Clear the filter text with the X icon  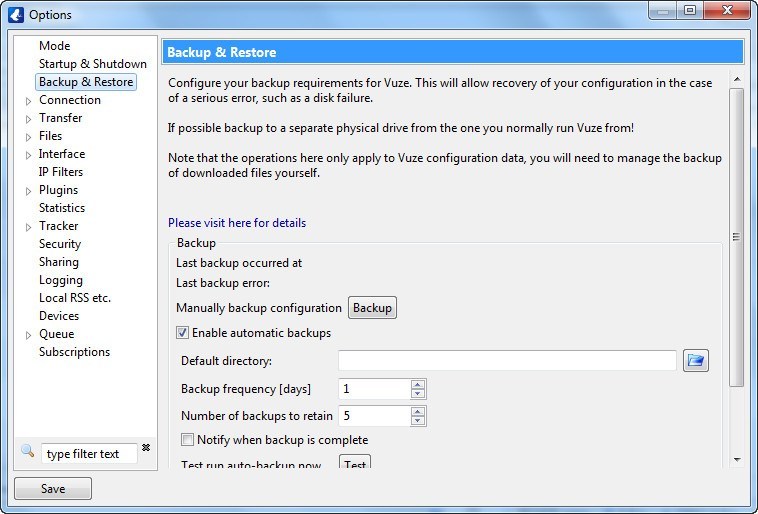click(x=146, y=448)
